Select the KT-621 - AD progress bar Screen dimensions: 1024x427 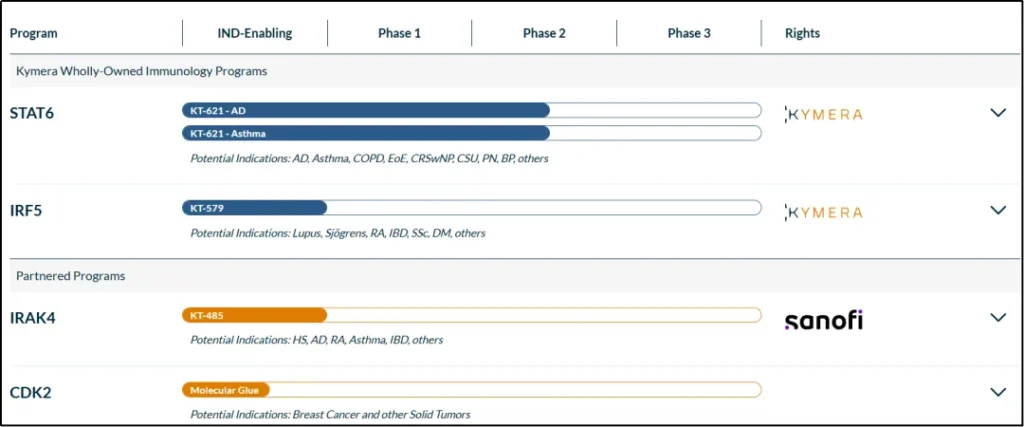(366, 110)
